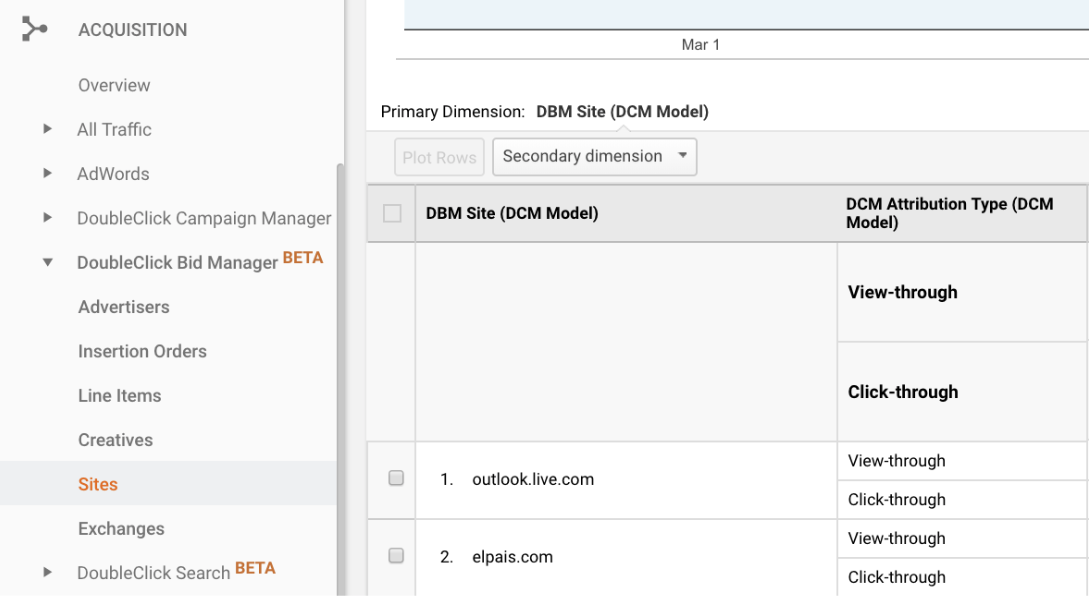This screenshot has height=603, width=1089.
Task: Click the Plot Rows button
Action: pyautogui.click(x=439, y=157)
